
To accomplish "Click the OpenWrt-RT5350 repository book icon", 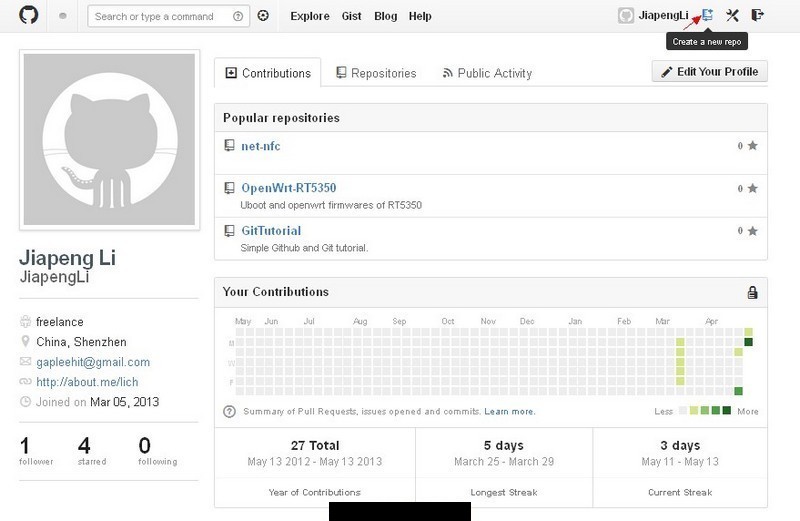I will [x=230, y=188].
